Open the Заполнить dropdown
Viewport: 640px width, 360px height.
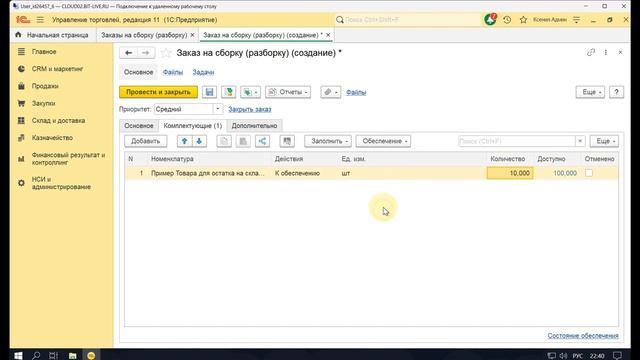click(x=328, y=141)
